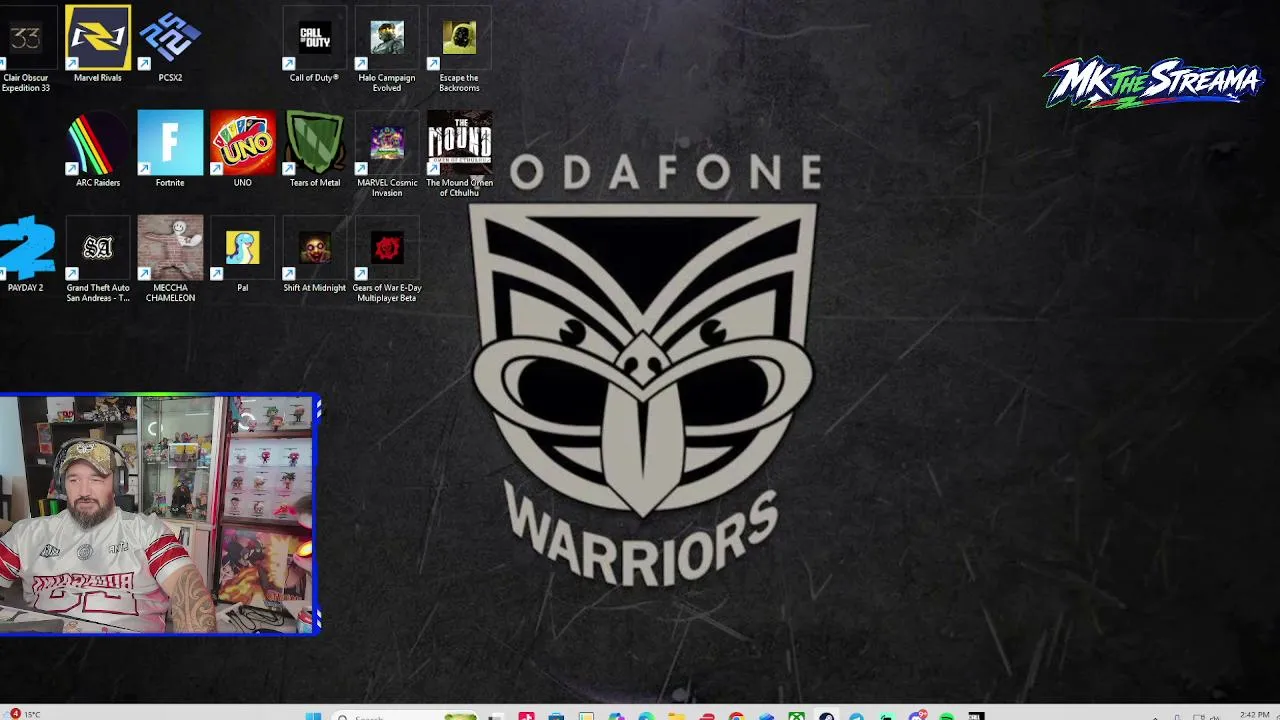1280x720 pixels.
Task: Open the Xbox app from the taskbar
Action: (796, 716)
